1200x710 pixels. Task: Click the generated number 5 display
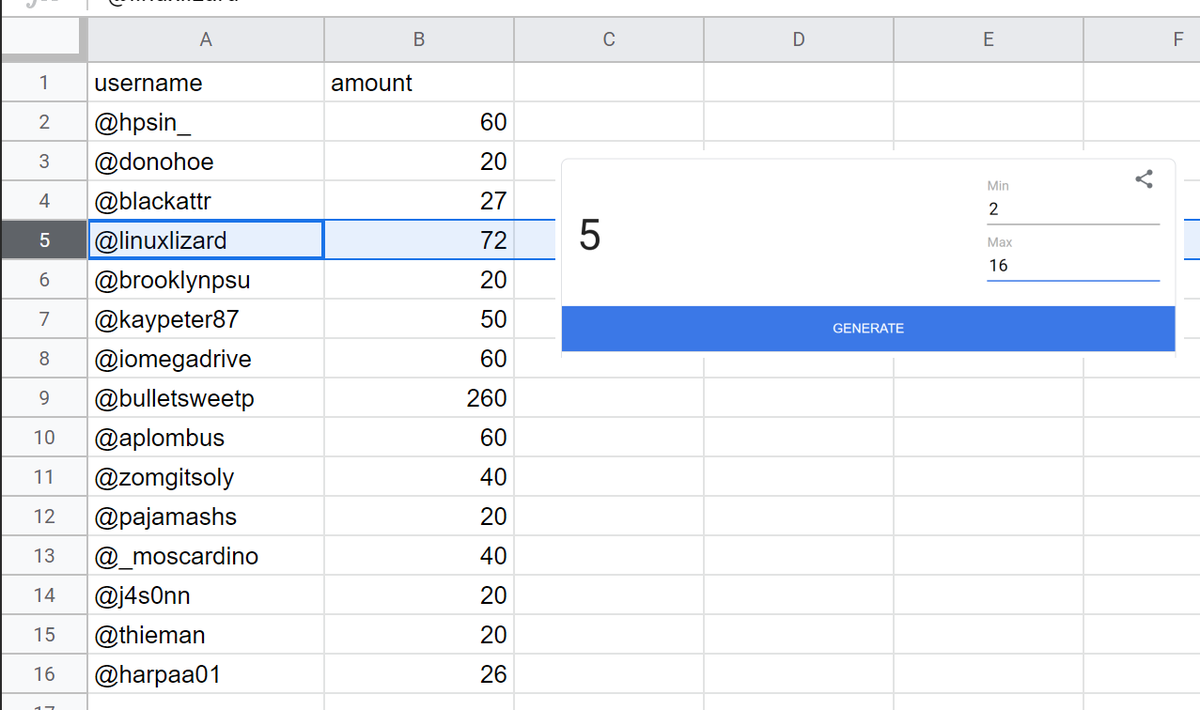[x=590, y=237]
